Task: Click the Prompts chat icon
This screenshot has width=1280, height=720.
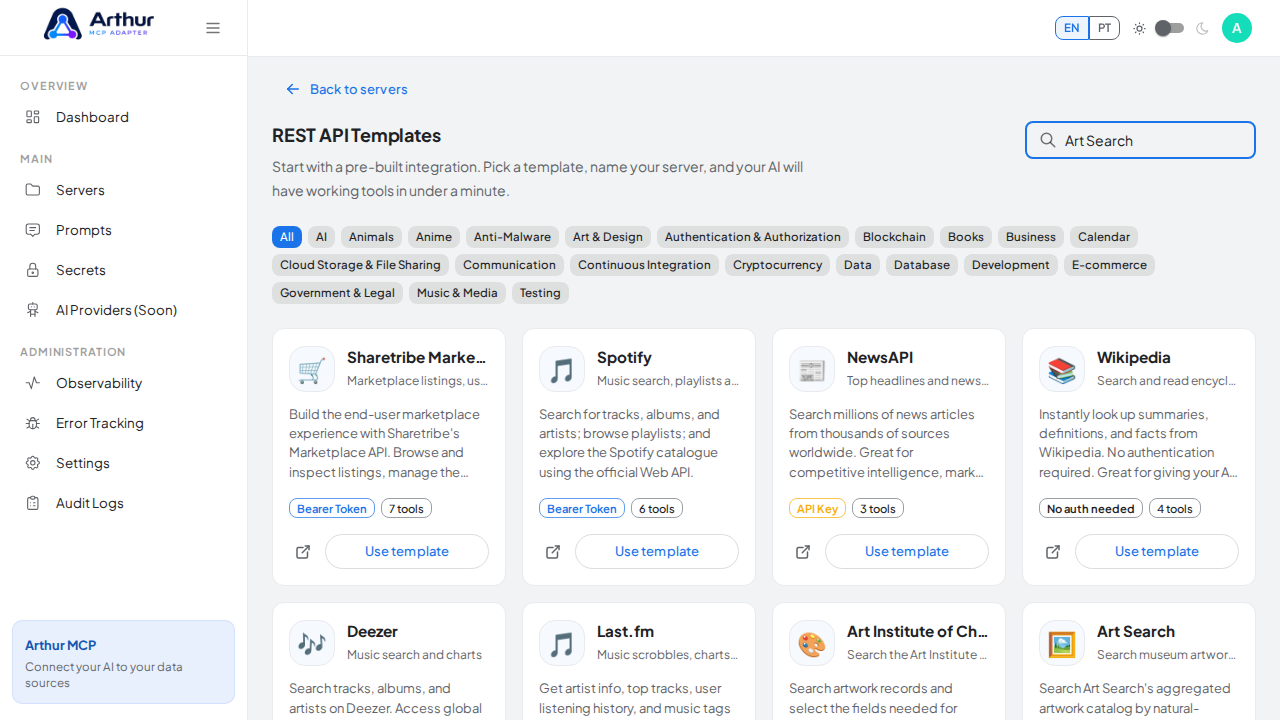Action: click(33, 230)
